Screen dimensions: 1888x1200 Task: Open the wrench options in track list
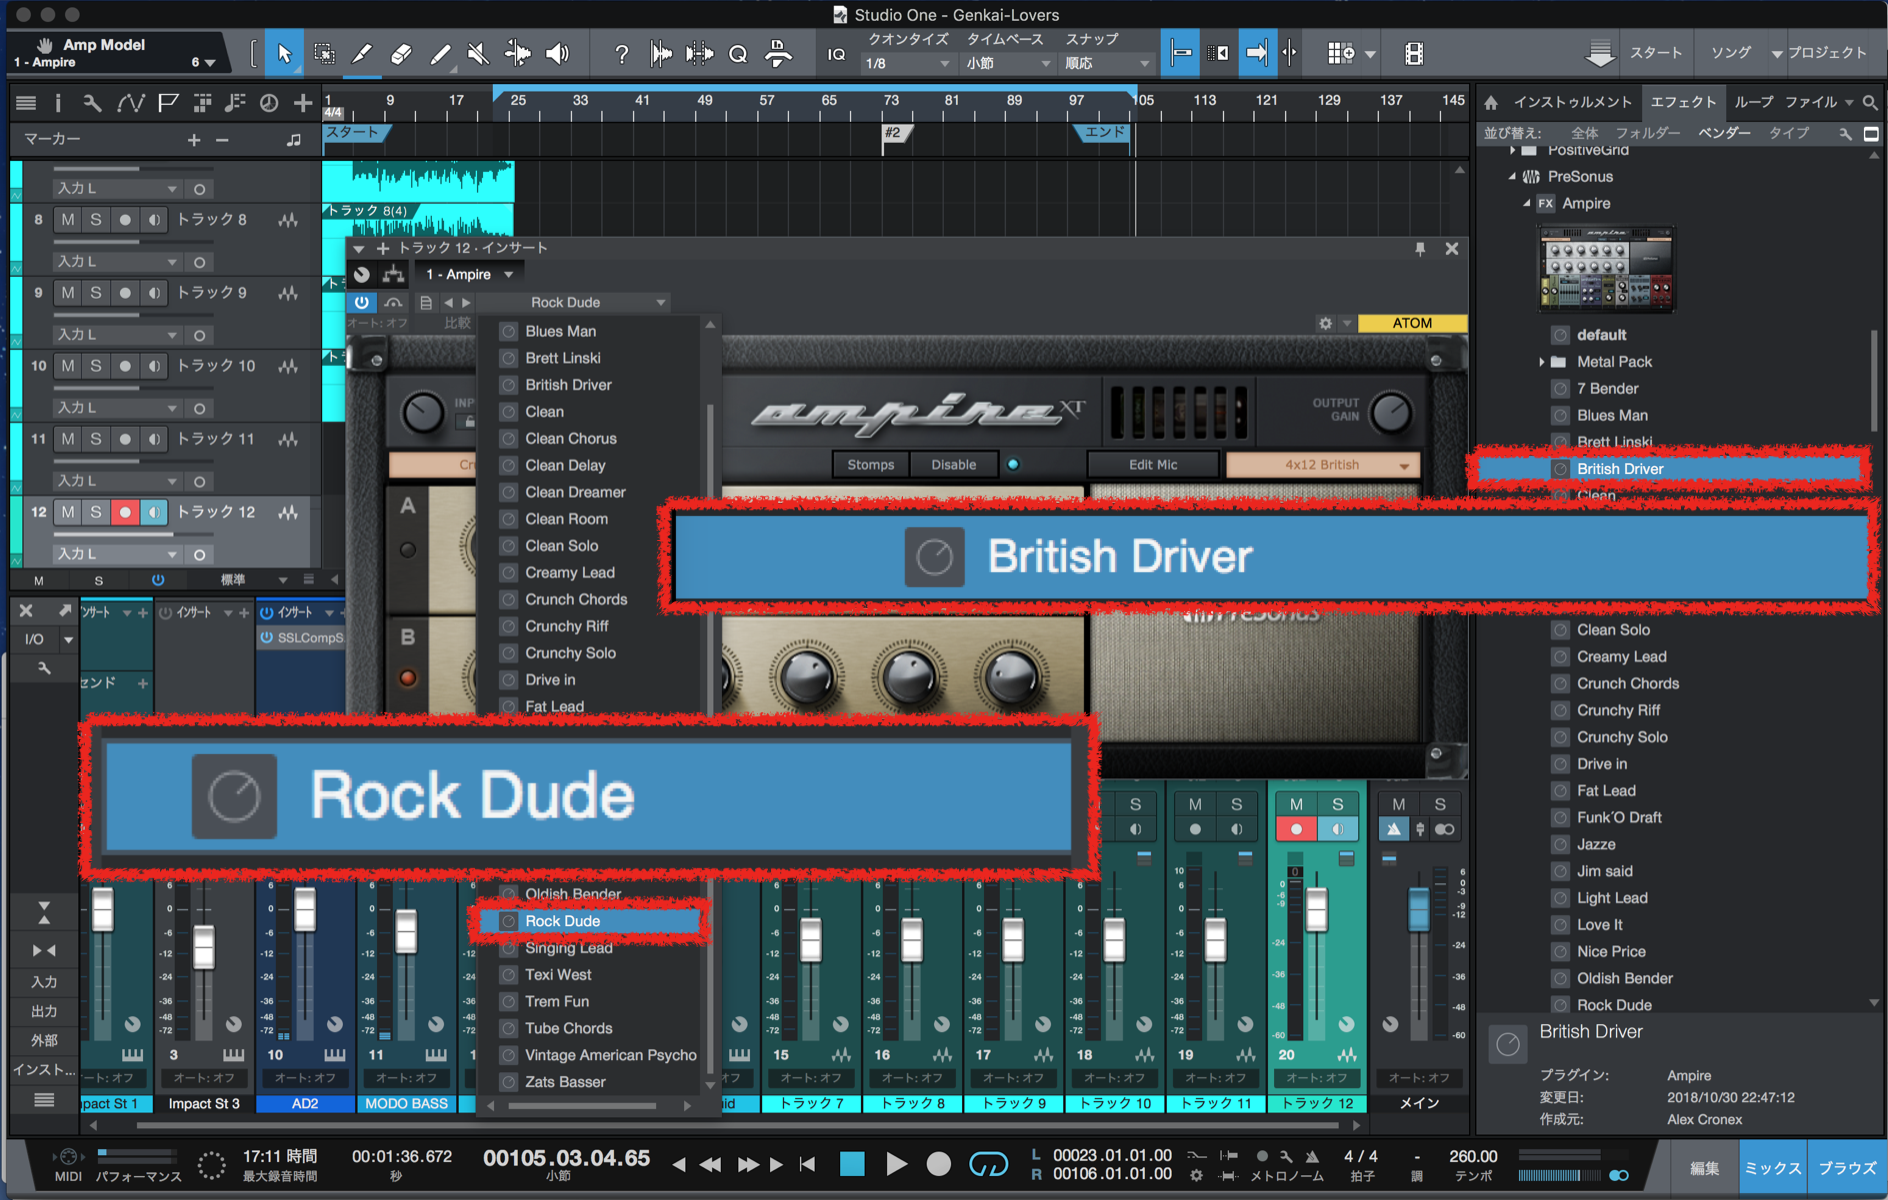point(92,102)
